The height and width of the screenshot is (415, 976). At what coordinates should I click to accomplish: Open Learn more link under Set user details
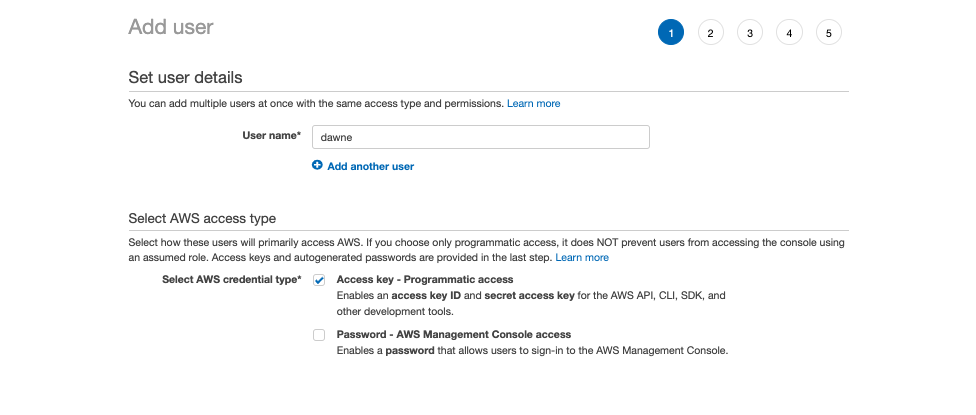[533, 103]
